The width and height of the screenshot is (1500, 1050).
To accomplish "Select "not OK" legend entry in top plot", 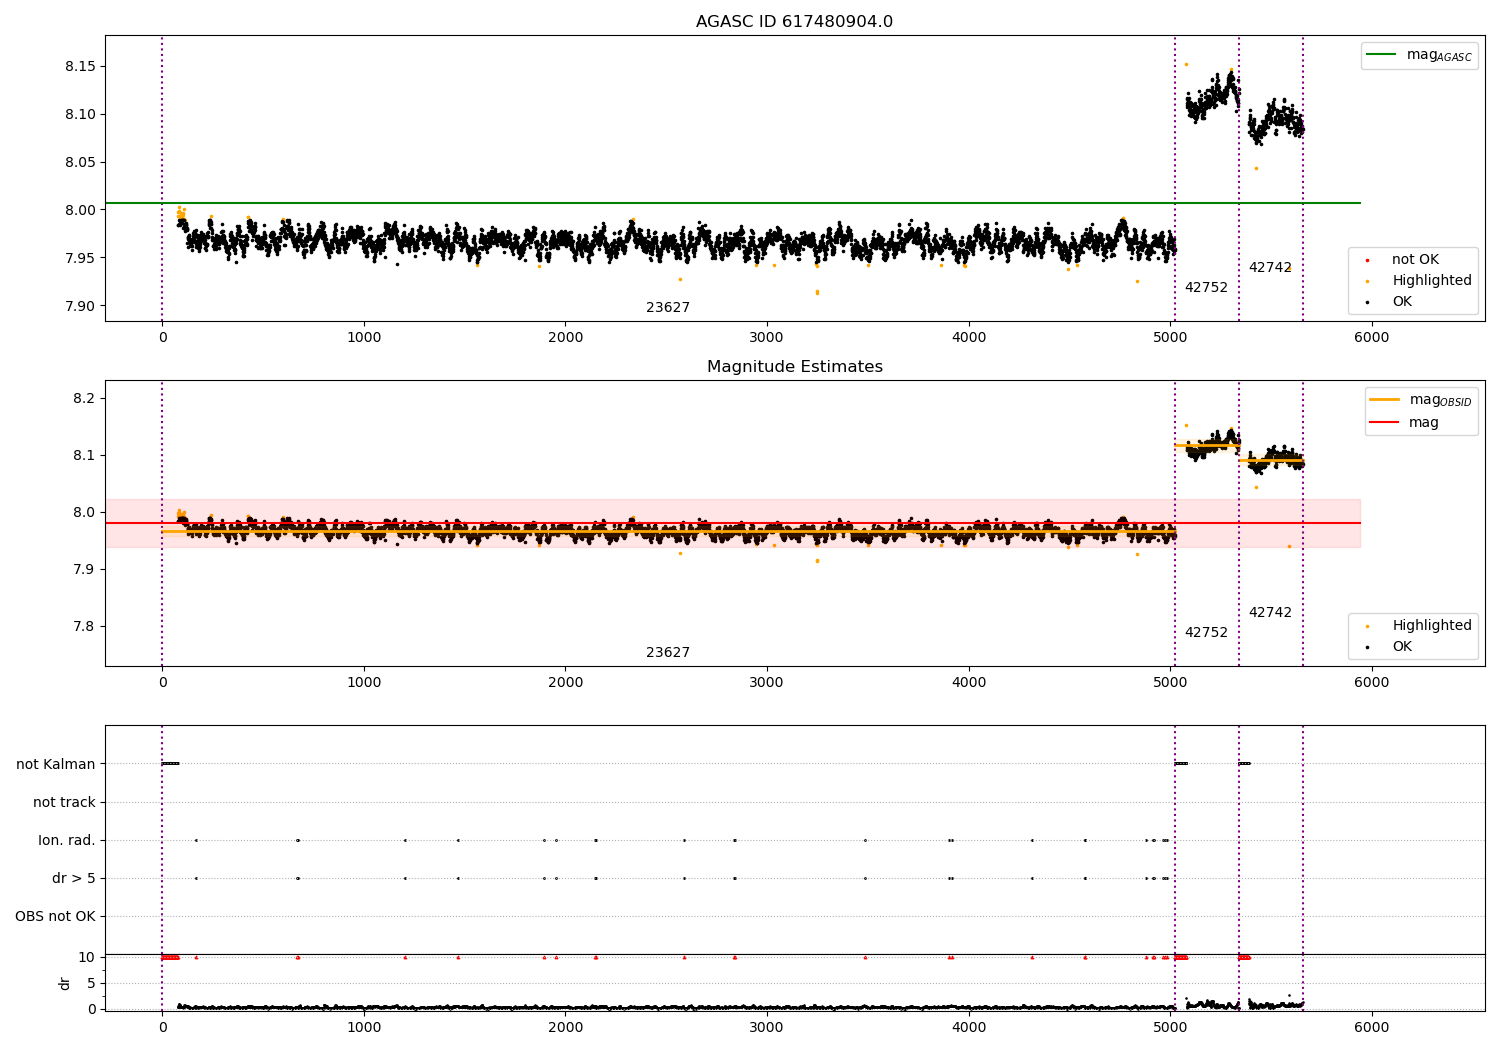I will [x=1415, y=260].
